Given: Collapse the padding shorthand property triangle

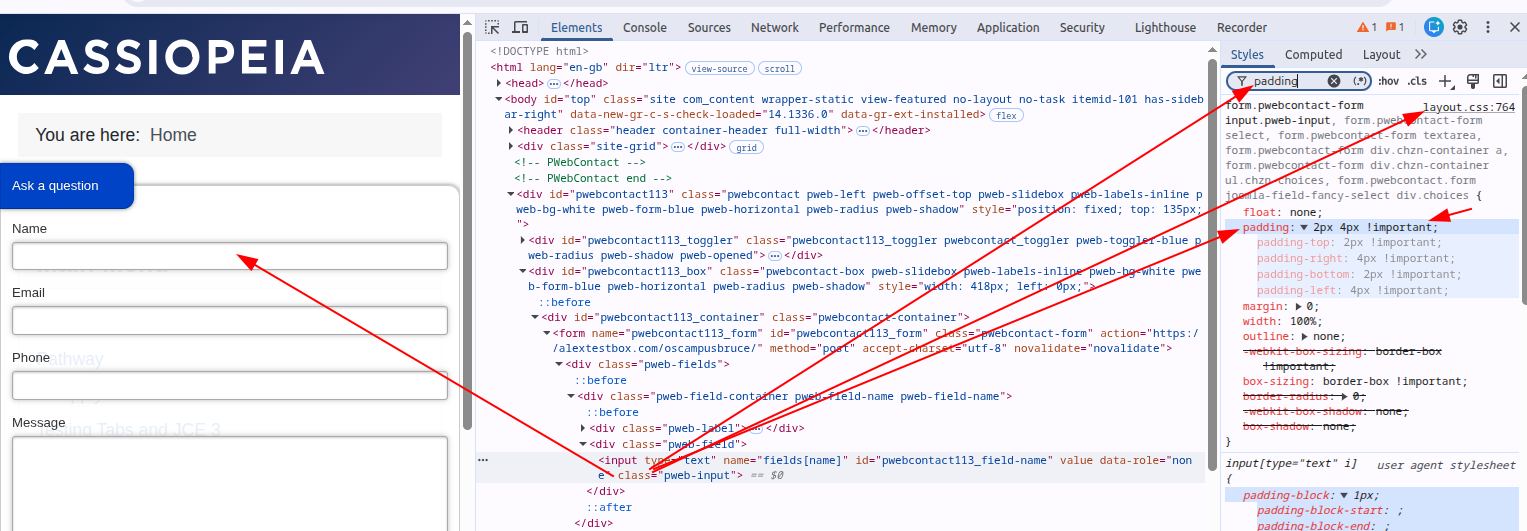Looking at the screenshot, I should (1304, 228).
